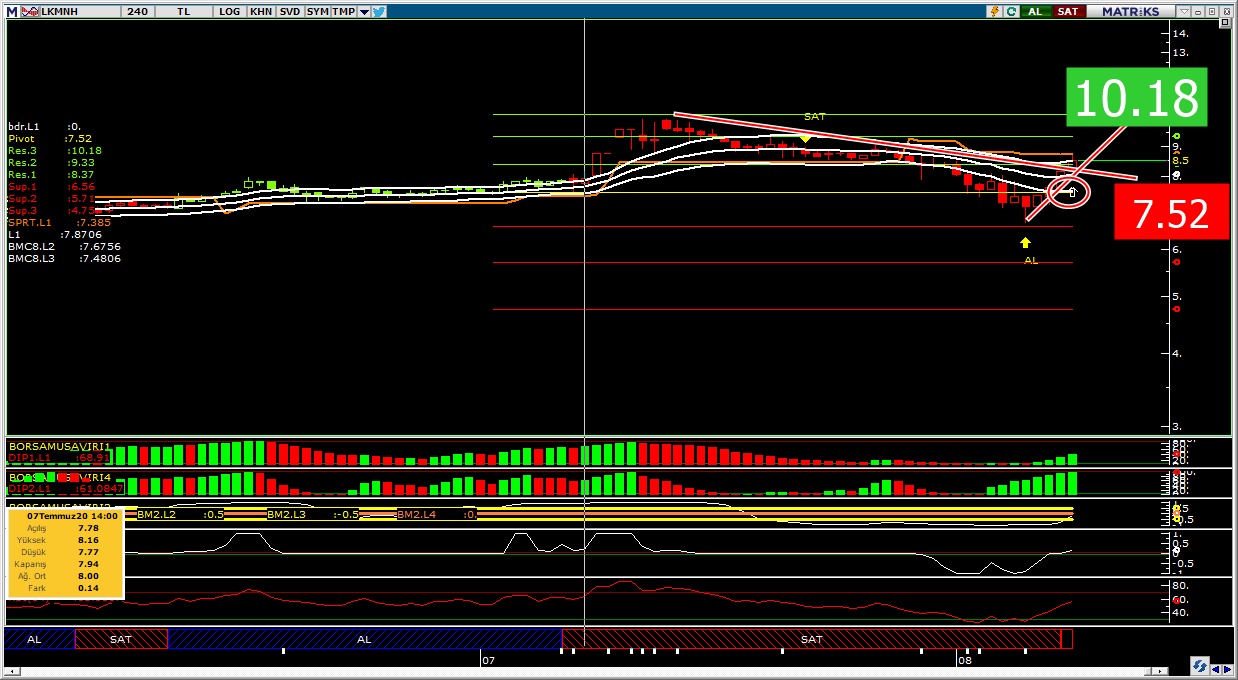The width and height of the screenshot is (1238, 680).
Task: Click the yellow SAT sell marker on chart
Action: 806,138
